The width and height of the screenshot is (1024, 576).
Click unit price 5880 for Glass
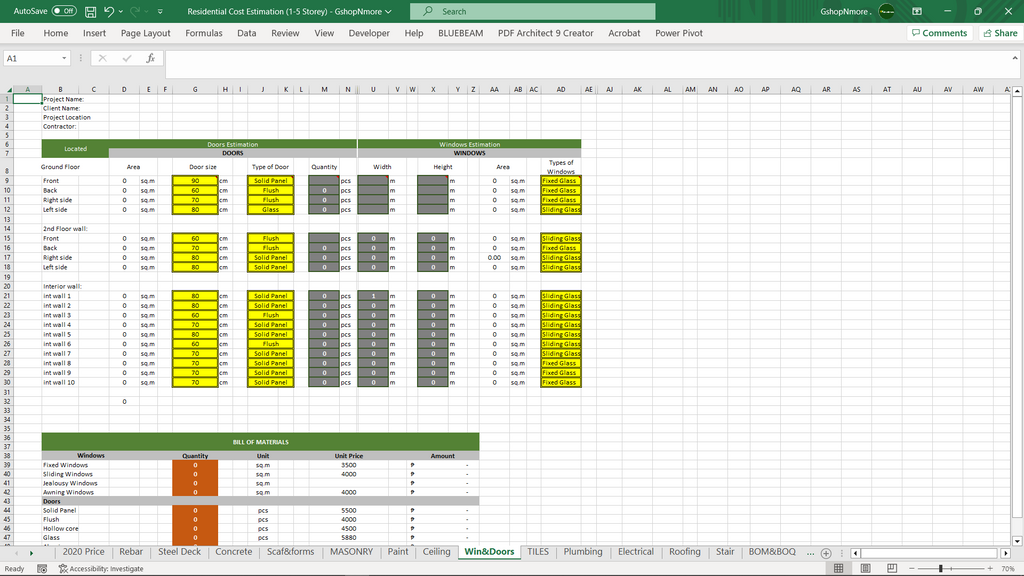pos(349,537)
